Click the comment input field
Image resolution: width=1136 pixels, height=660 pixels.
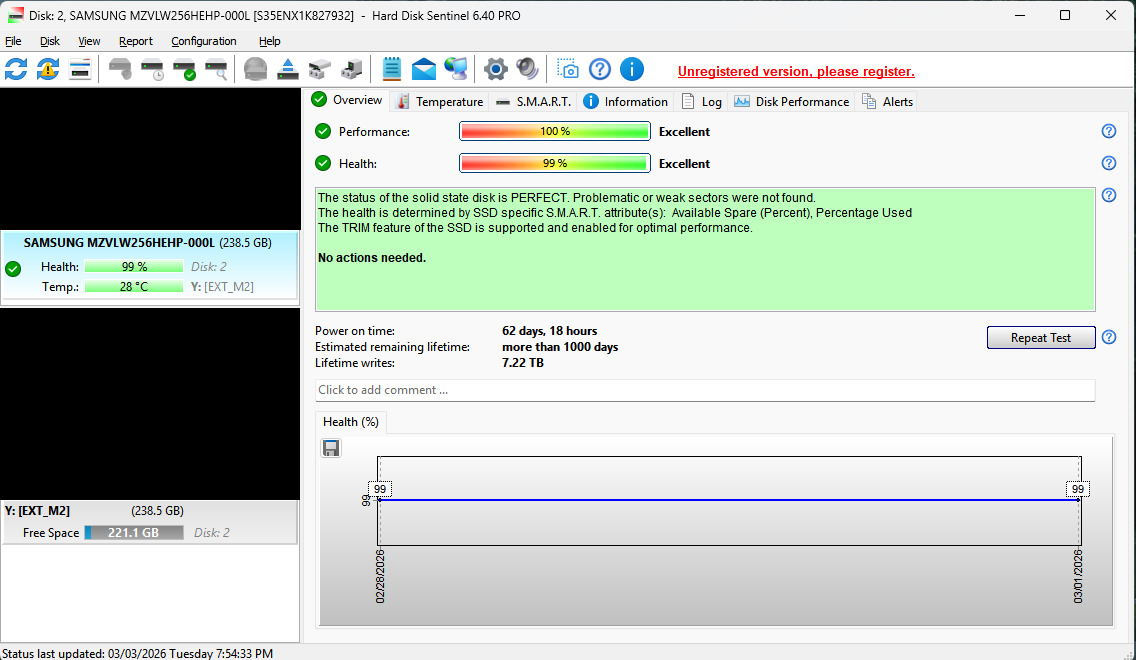(704, 390)
